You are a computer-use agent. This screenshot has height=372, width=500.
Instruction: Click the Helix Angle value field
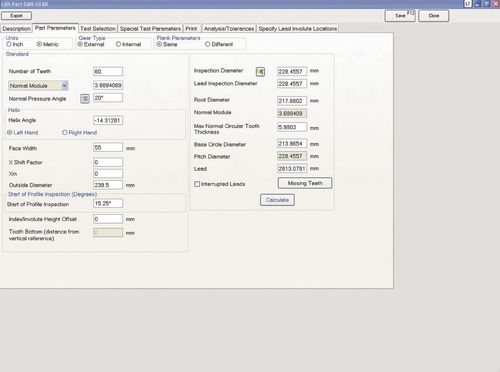108,120
